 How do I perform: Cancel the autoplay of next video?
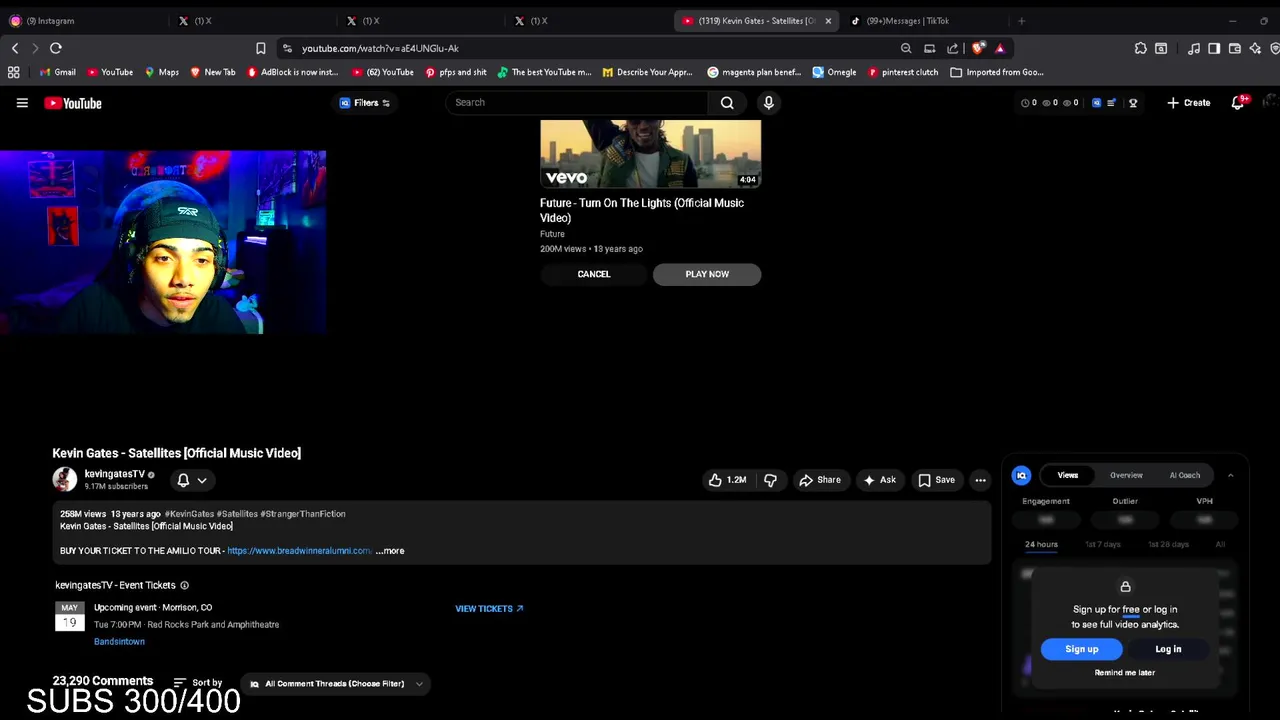(x=594, y=274)
